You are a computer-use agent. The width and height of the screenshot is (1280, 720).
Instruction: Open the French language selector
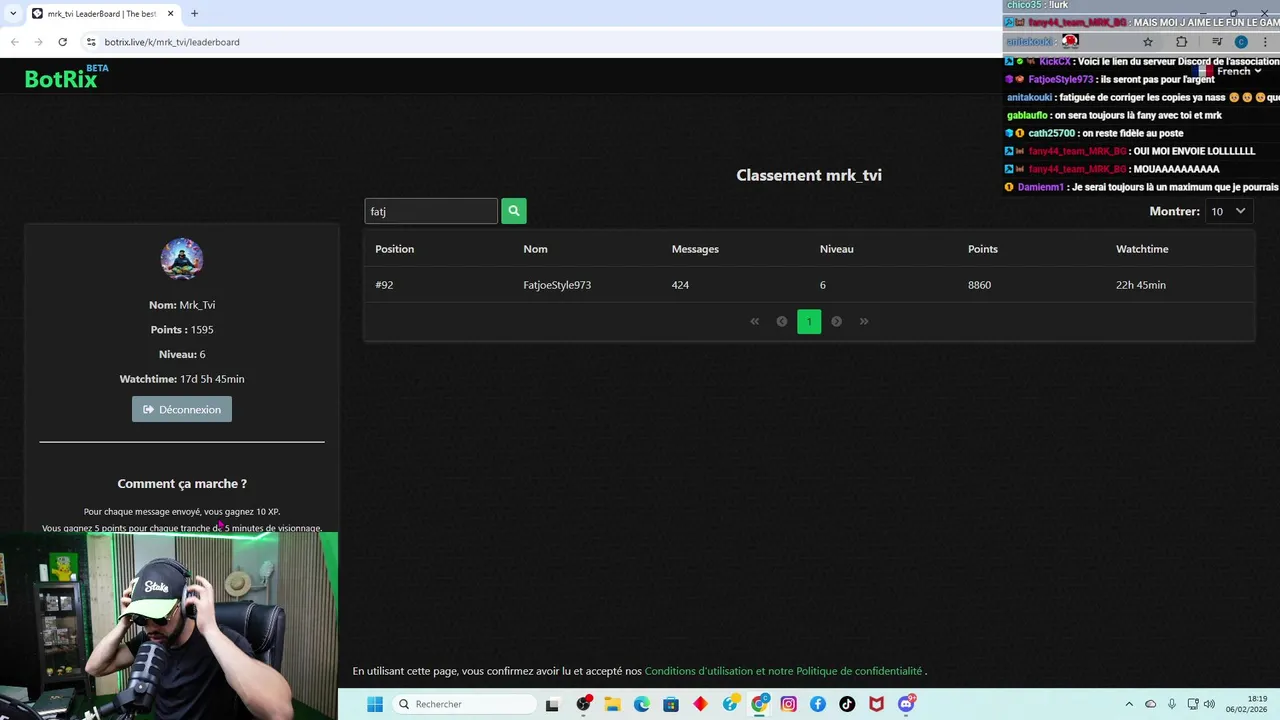(1231, 71)
